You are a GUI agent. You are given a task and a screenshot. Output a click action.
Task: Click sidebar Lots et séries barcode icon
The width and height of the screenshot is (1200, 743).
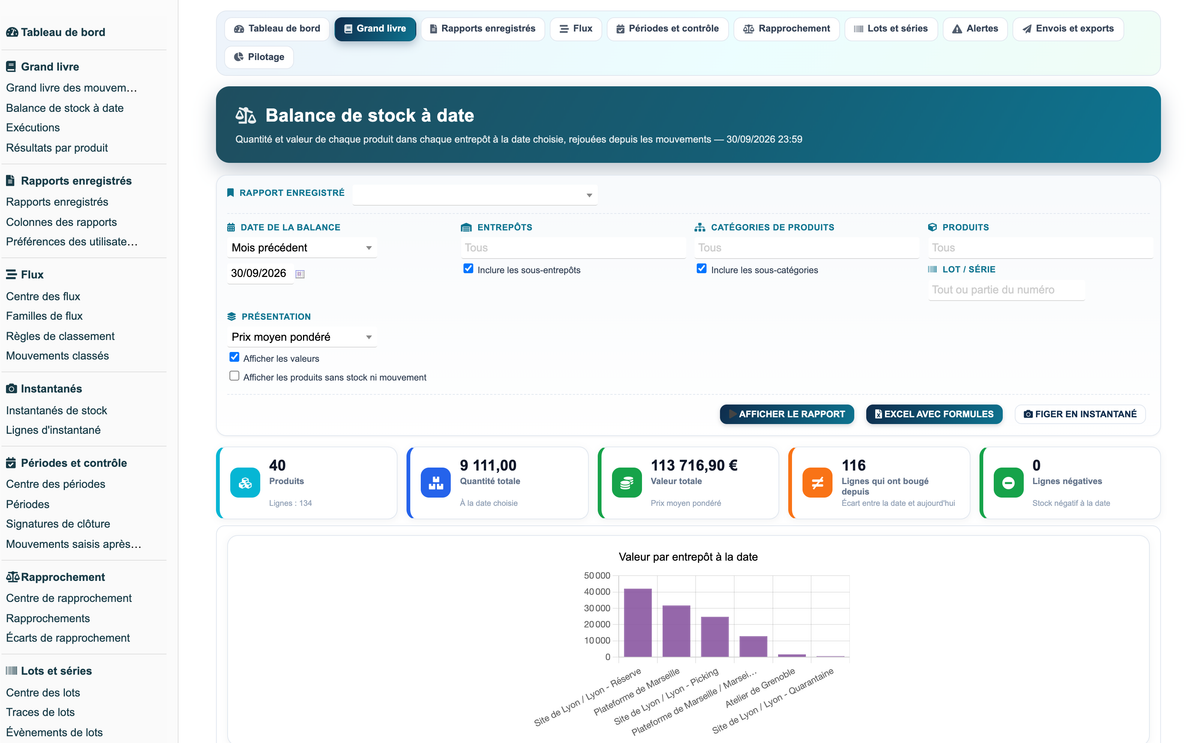(x=12, y=672)
